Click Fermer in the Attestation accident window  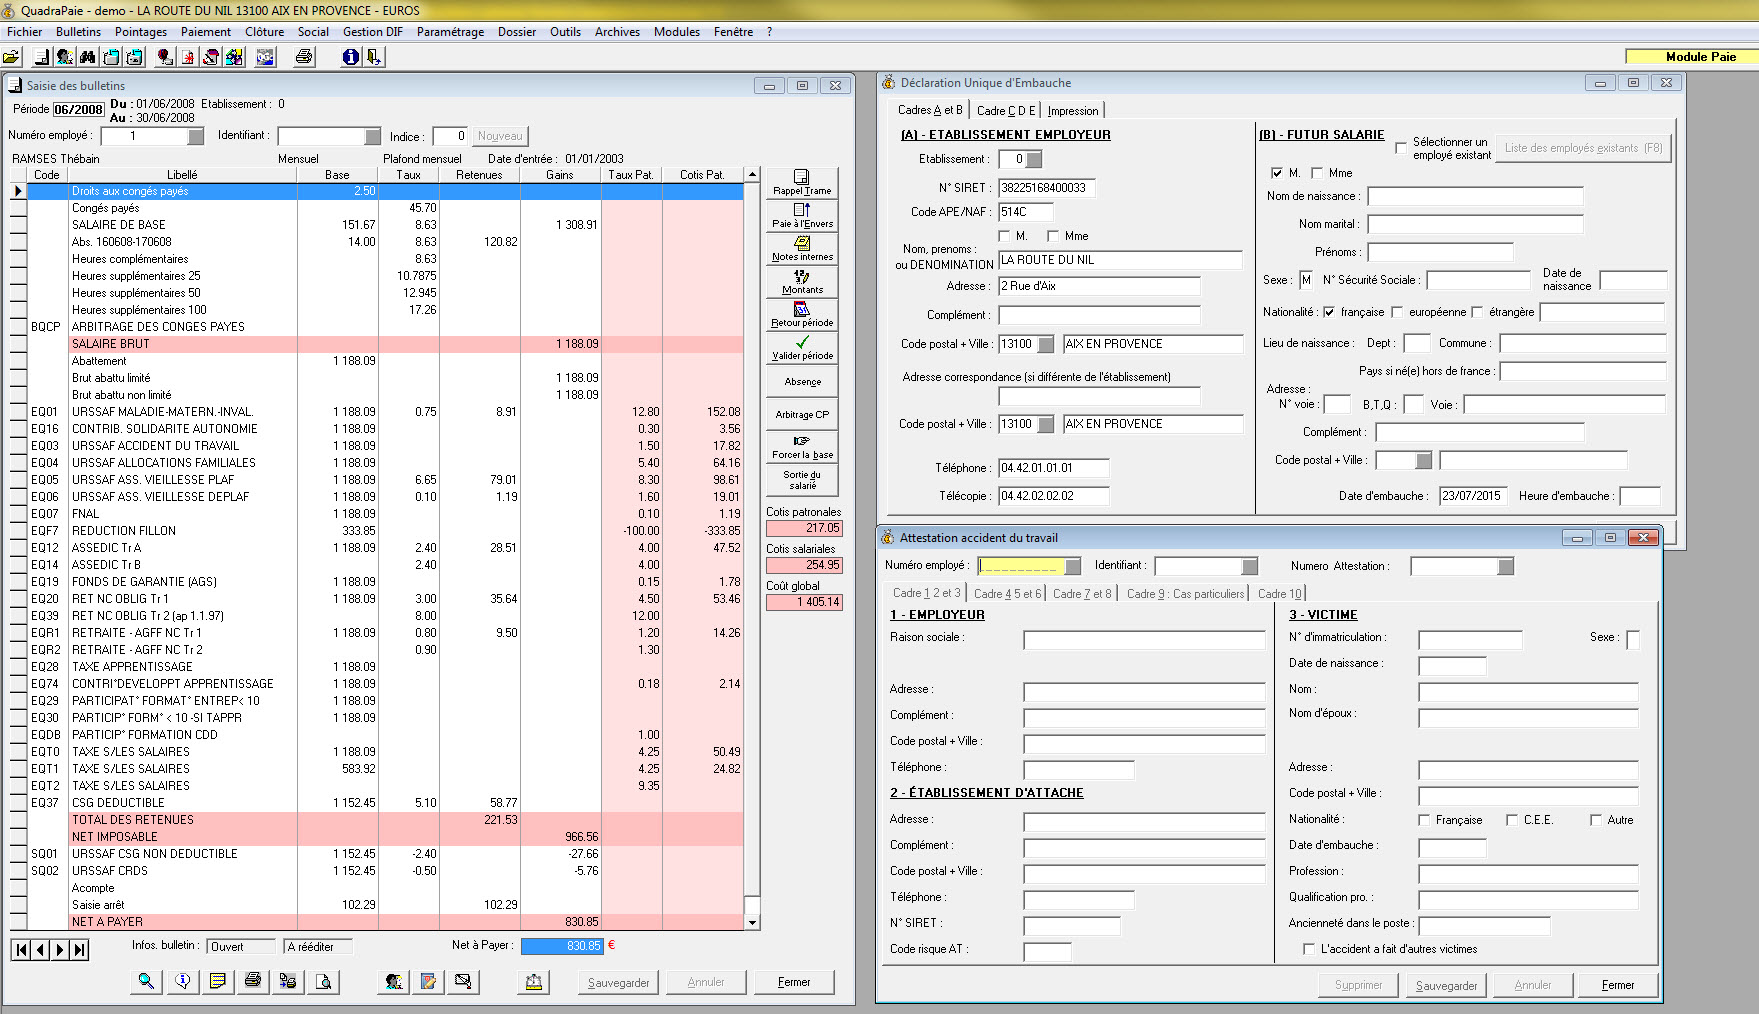click(1617, 985)
